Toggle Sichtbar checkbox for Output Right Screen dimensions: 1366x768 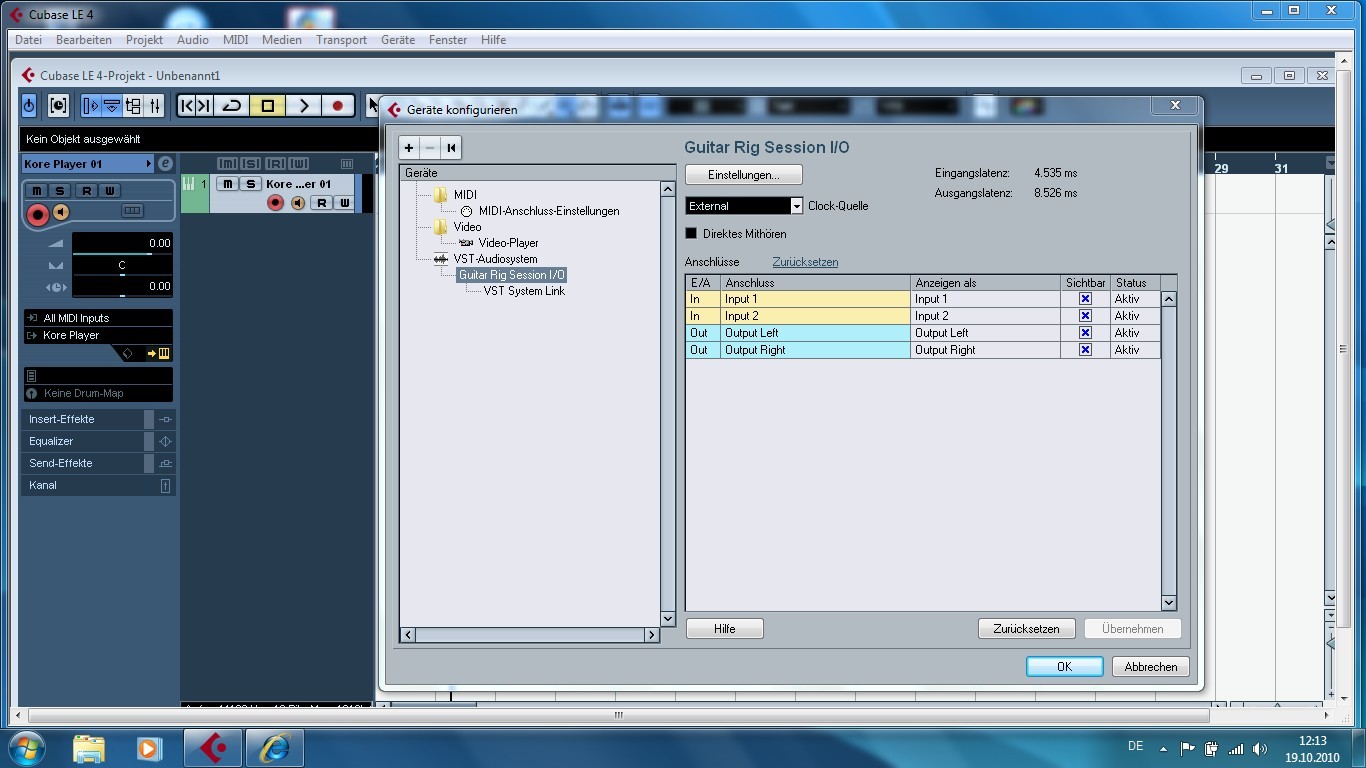(x=1085, y=350)
